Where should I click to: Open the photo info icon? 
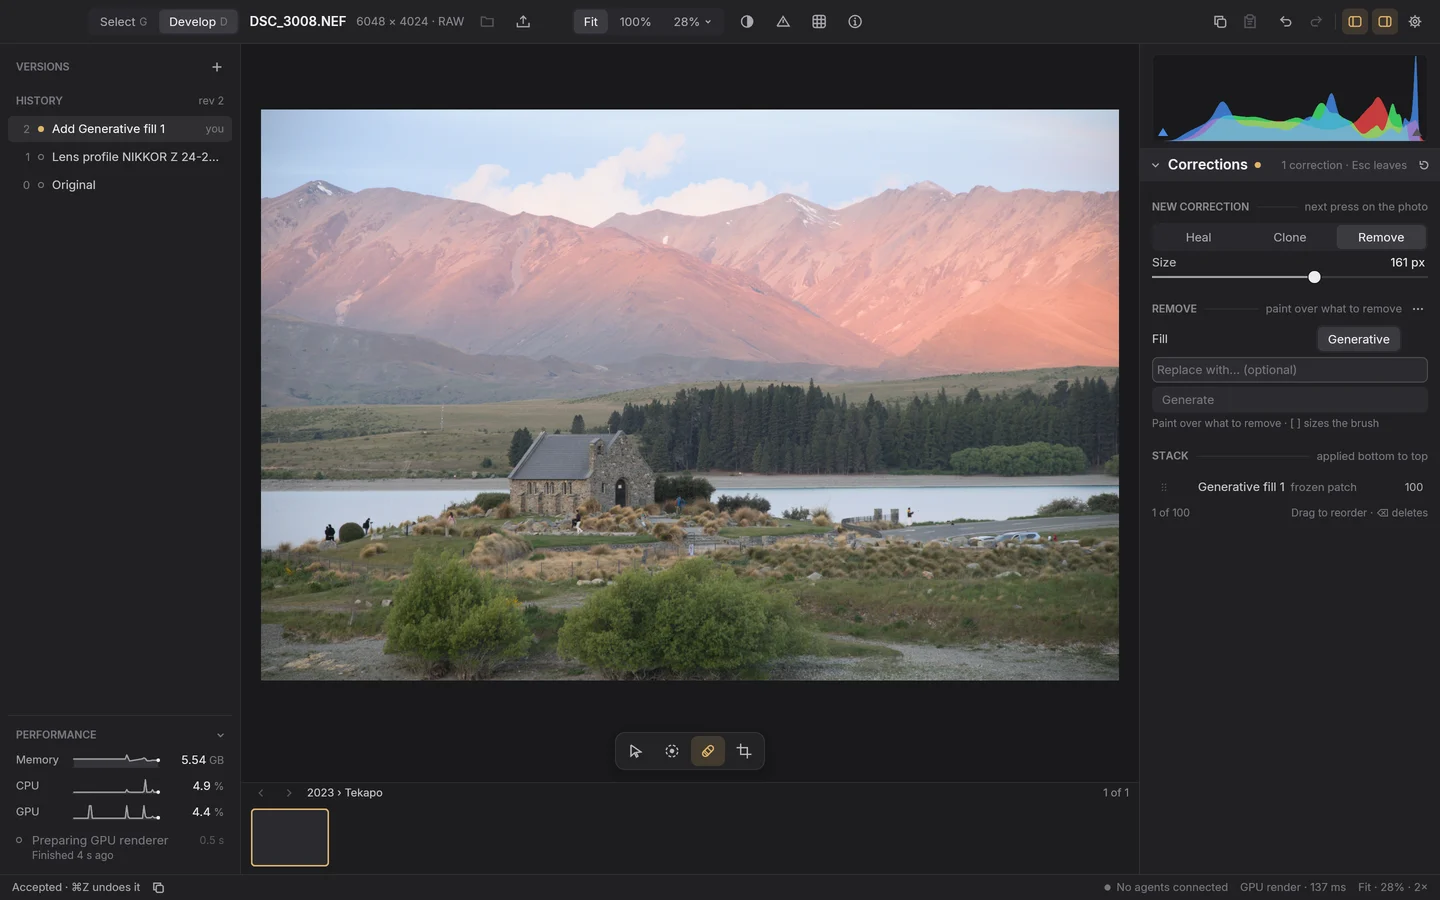click(855, 22)
